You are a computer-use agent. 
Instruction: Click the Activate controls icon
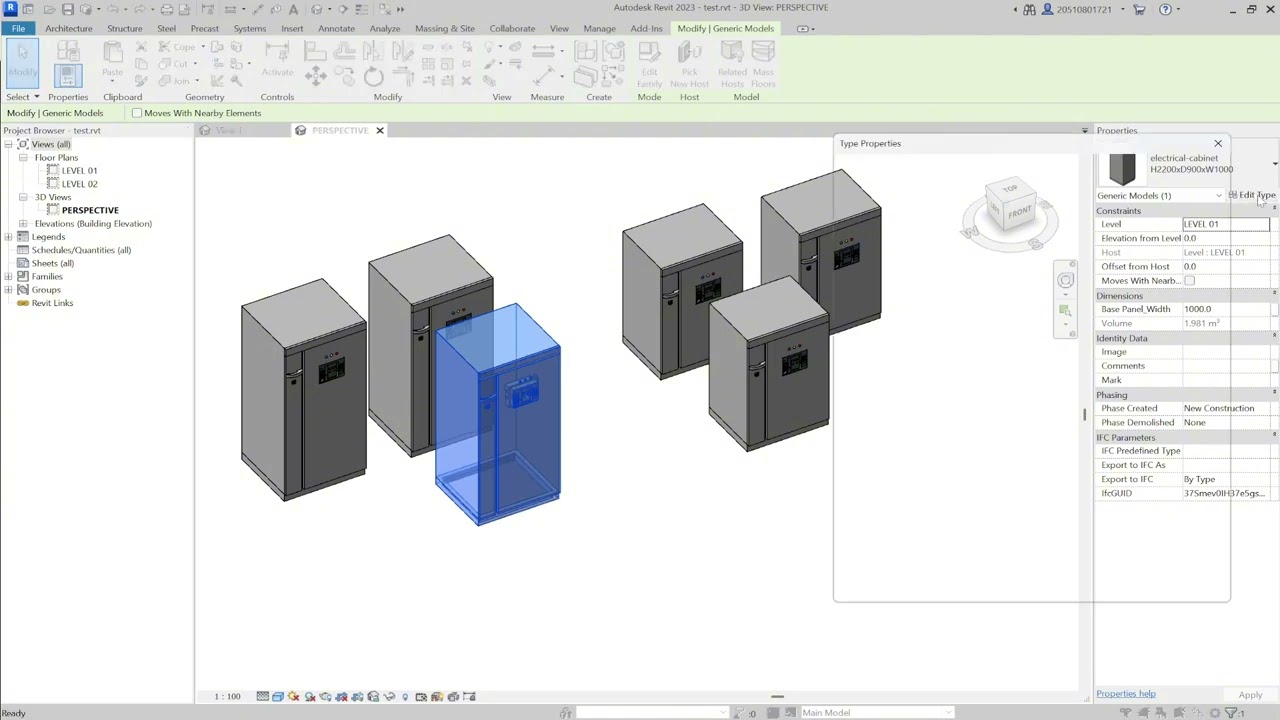pos(277,58)
